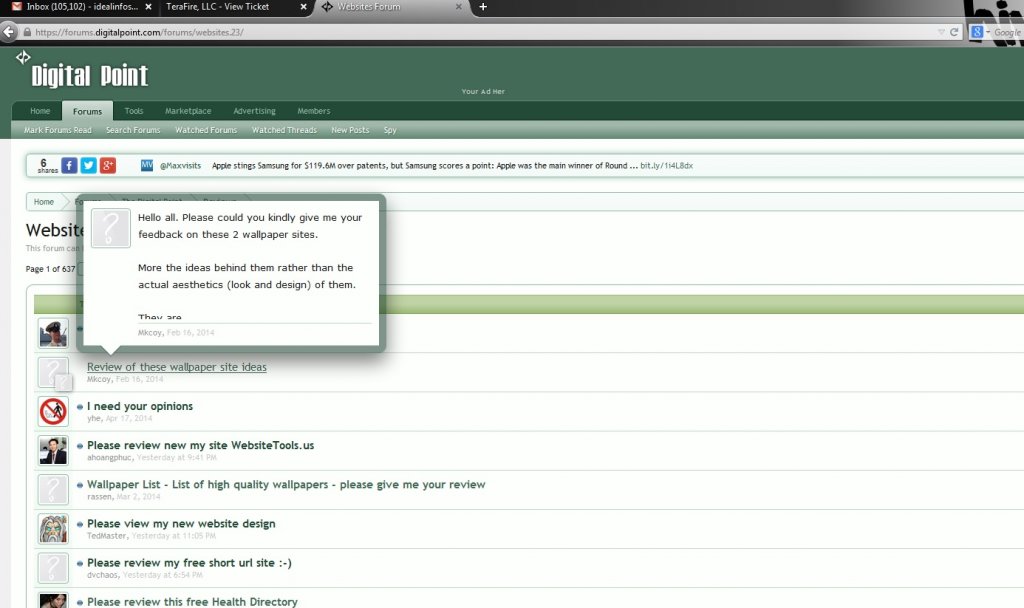Click the Twitter share icon
Viewport: 1024px width, 608px height.
point(89,165)
